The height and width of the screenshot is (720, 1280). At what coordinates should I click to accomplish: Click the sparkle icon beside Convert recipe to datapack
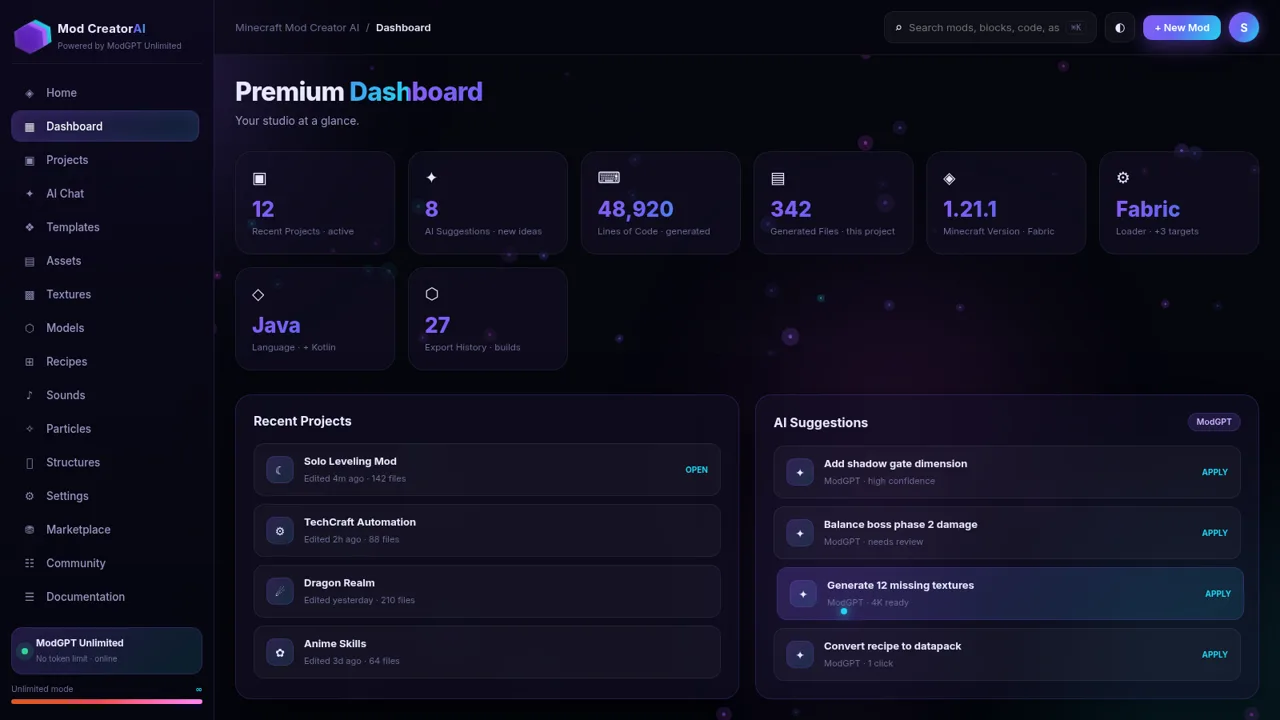(x=800, y=655)
